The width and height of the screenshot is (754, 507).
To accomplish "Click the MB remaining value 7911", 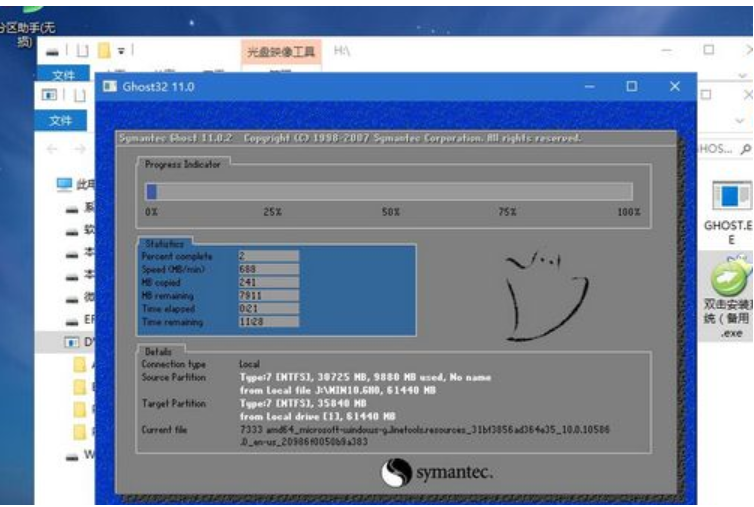I will tap(268, 295).
